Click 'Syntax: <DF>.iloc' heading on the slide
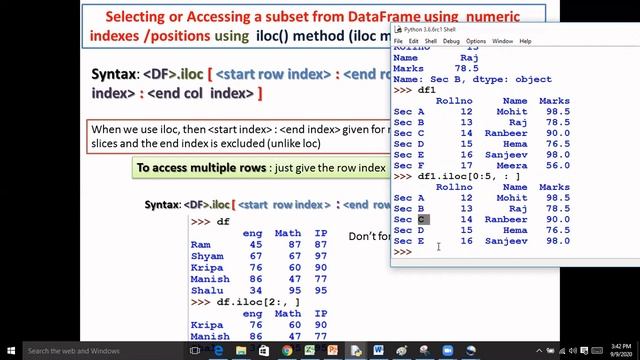The image size is (640, 360). point(147,74)
